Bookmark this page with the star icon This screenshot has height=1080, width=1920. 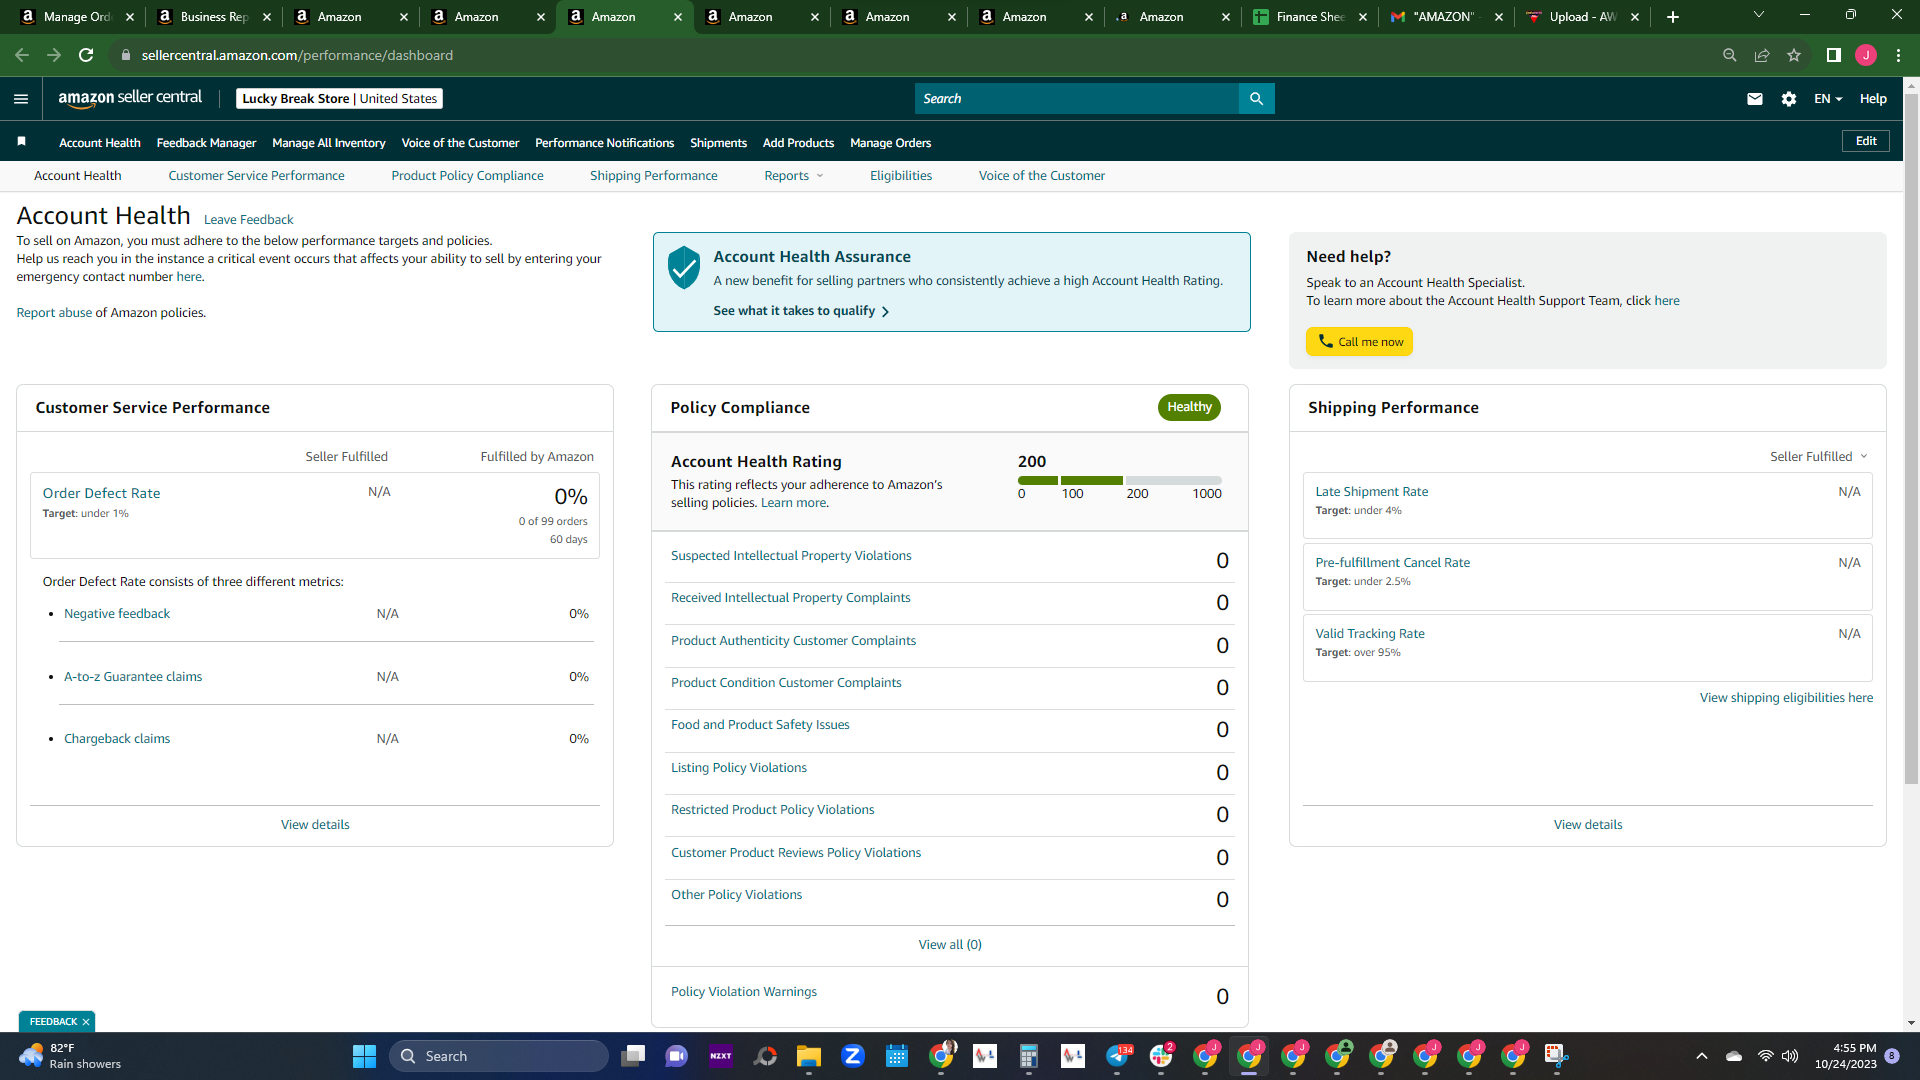point(1794,55)
